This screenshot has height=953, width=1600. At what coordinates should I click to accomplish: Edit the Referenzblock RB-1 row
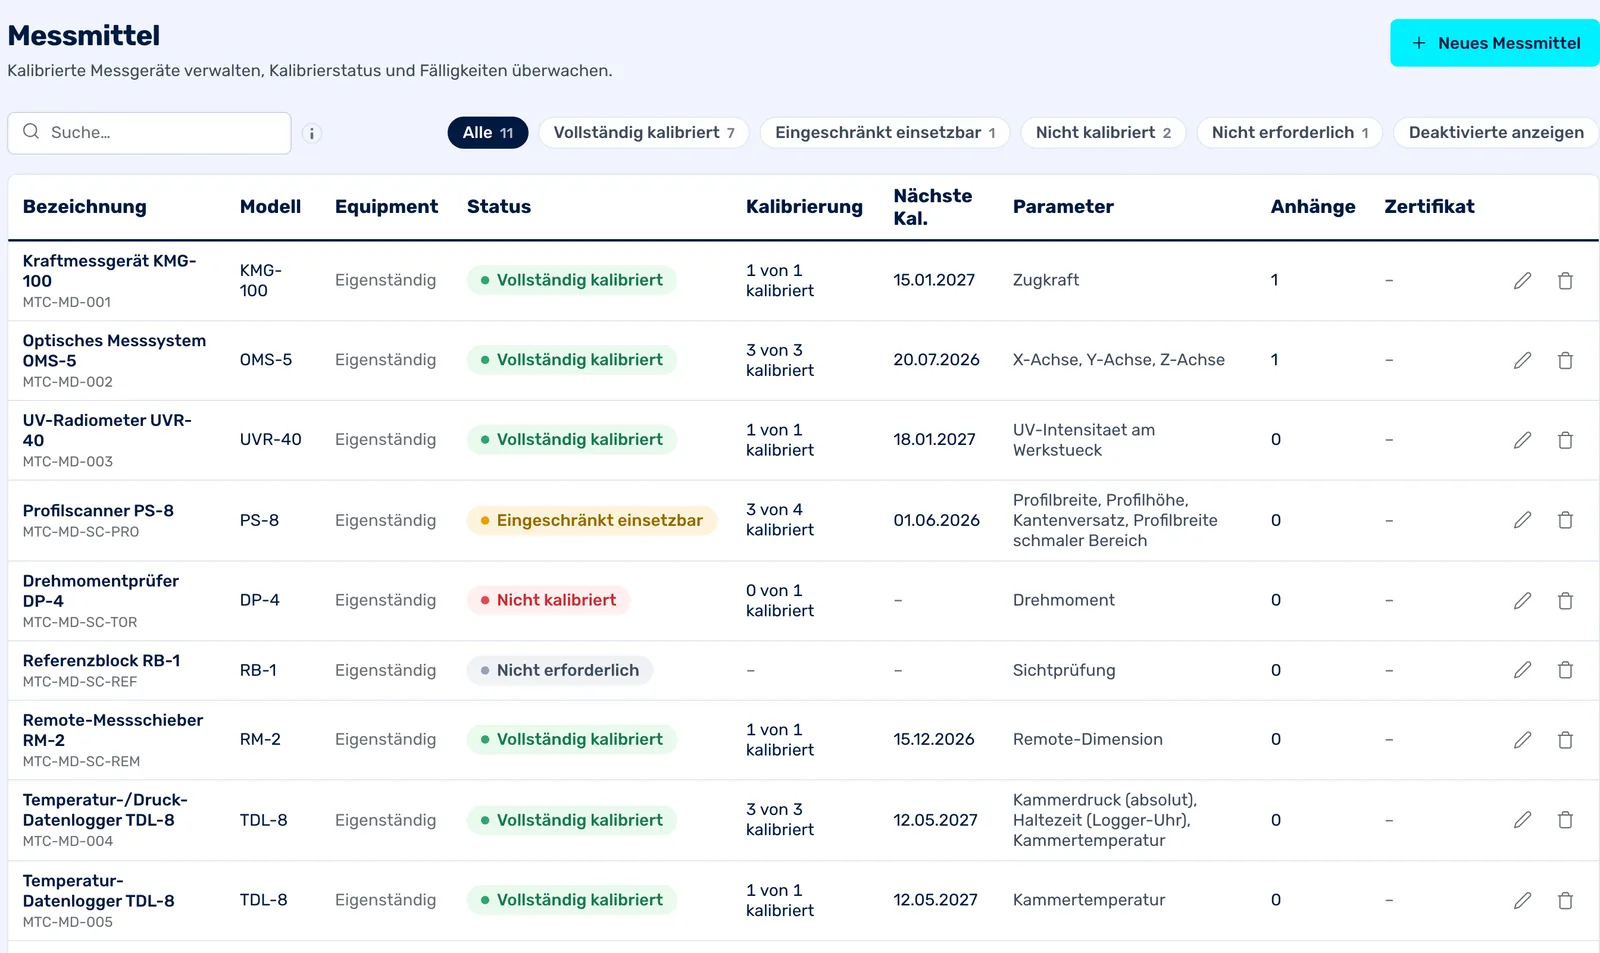[1522, 670]
